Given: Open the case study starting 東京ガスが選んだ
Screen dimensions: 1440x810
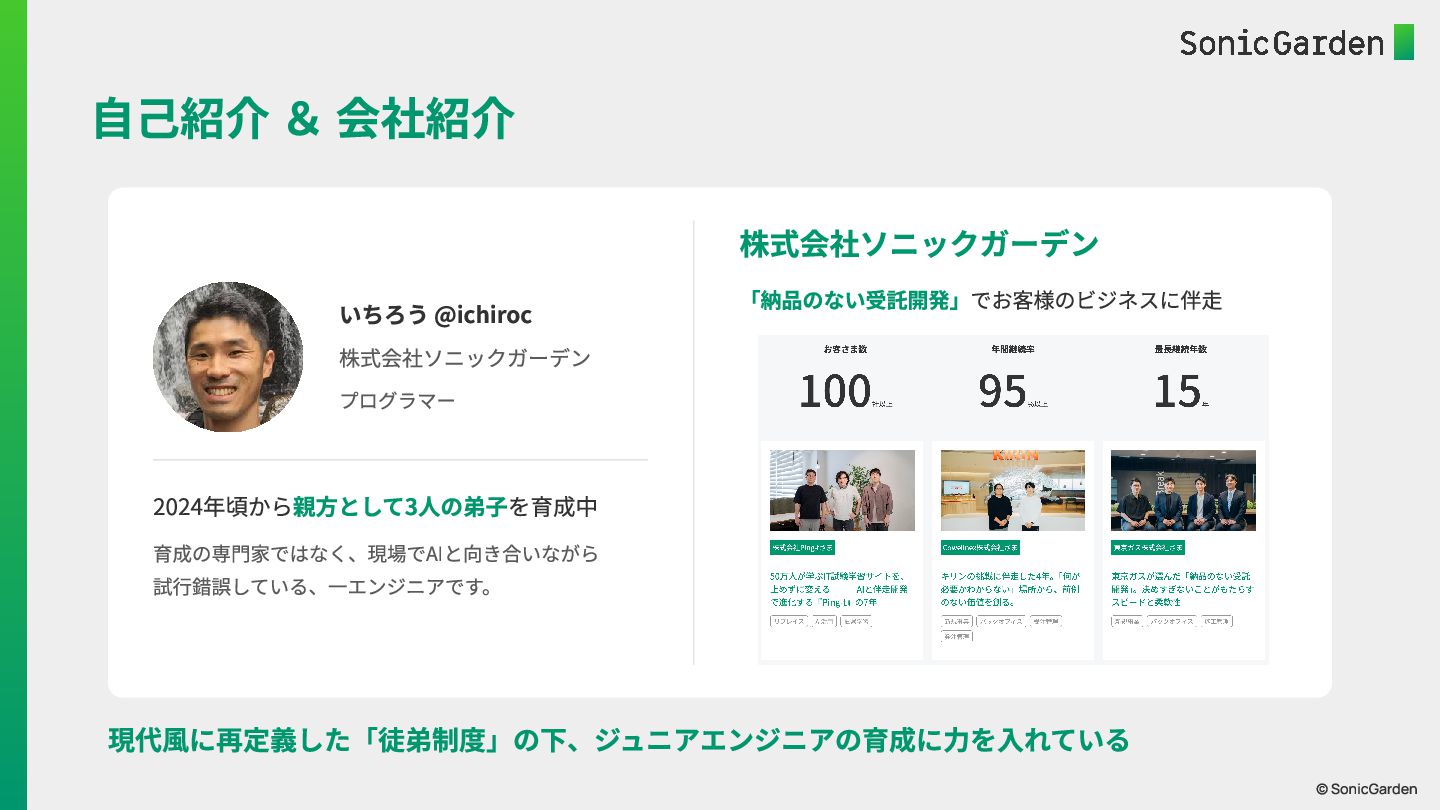Looking at the screenshot, I should coord(1182,589).
